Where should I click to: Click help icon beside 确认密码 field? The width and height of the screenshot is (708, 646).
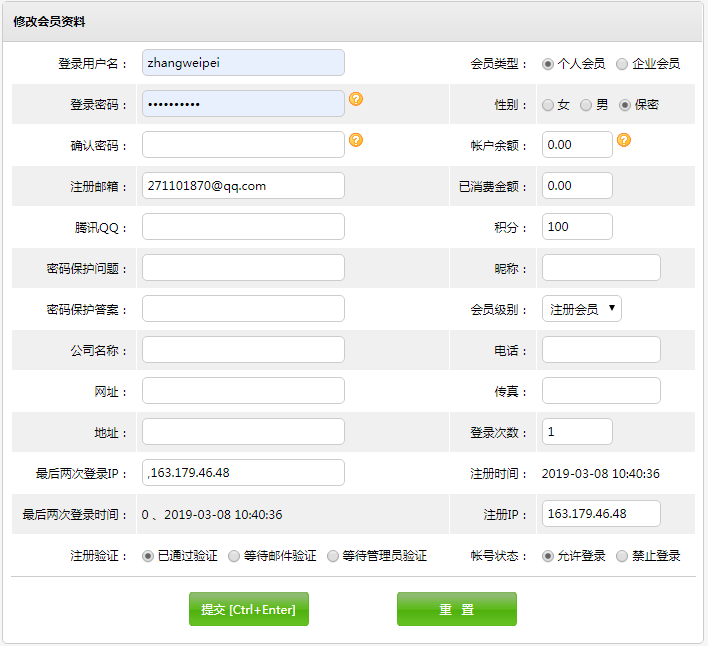[356, 140]
